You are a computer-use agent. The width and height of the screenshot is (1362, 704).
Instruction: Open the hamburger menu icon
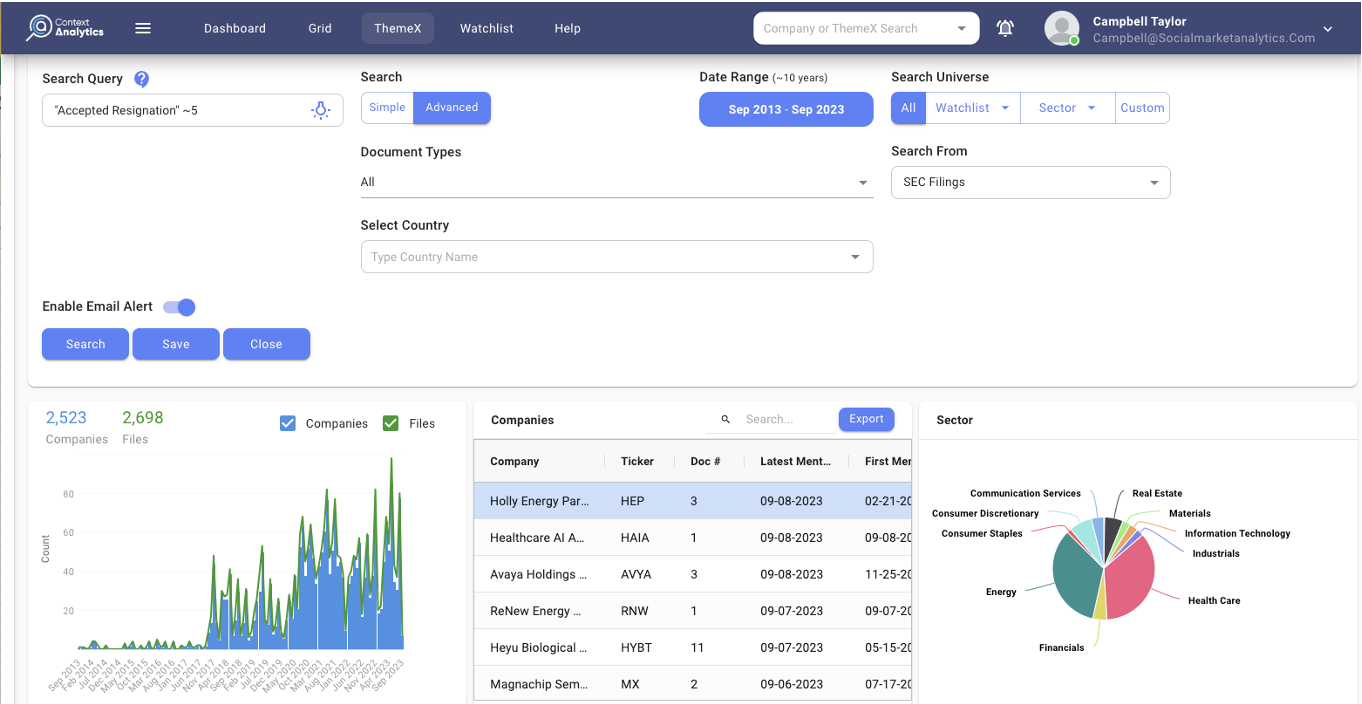(x=143, y=28)
